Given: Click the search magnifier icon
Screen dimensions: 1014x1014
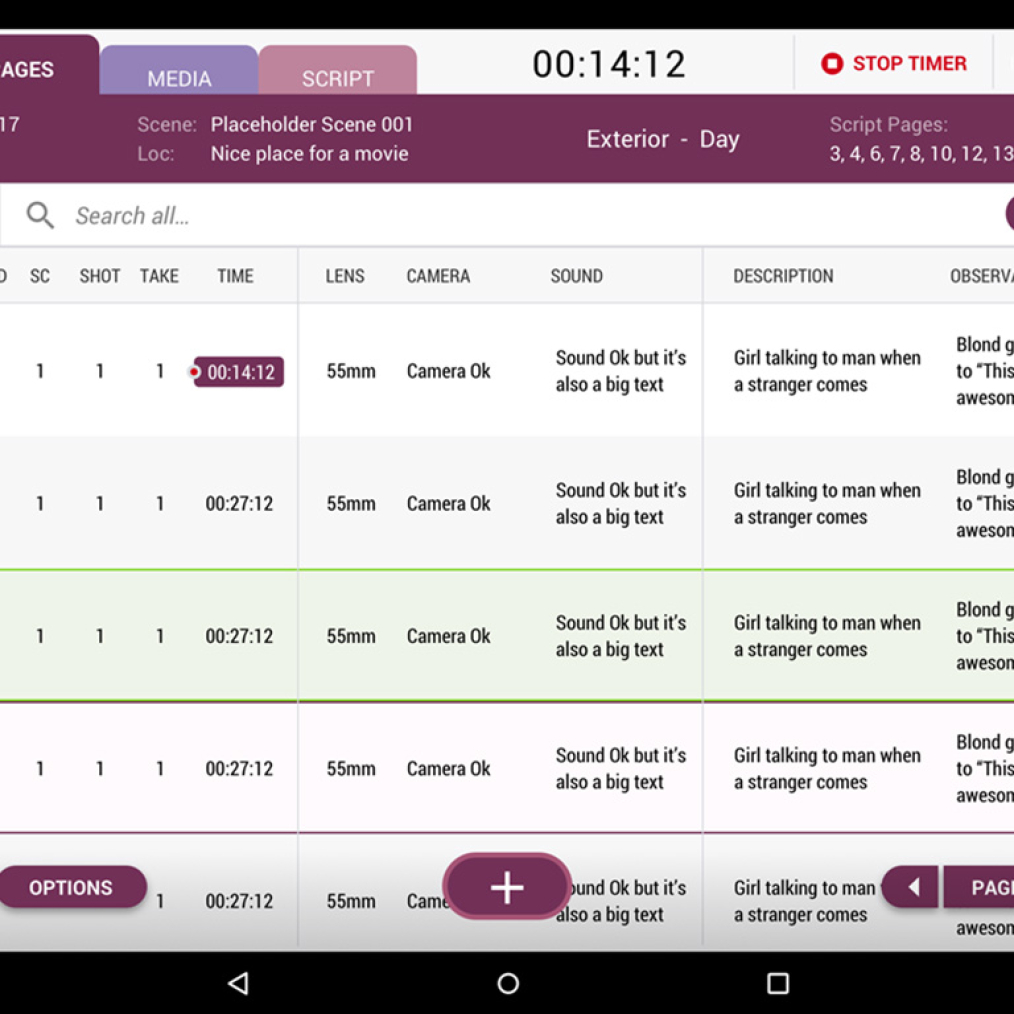Looking at the screenshot, I should tap(40, 215).
